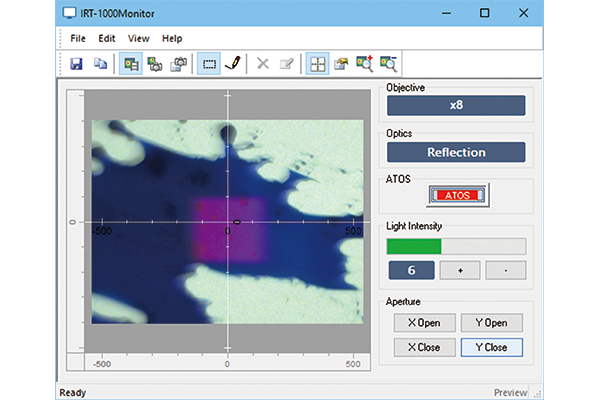Toggle the crosshair grid display button
The image size is (600, 400).
point(316,63)
